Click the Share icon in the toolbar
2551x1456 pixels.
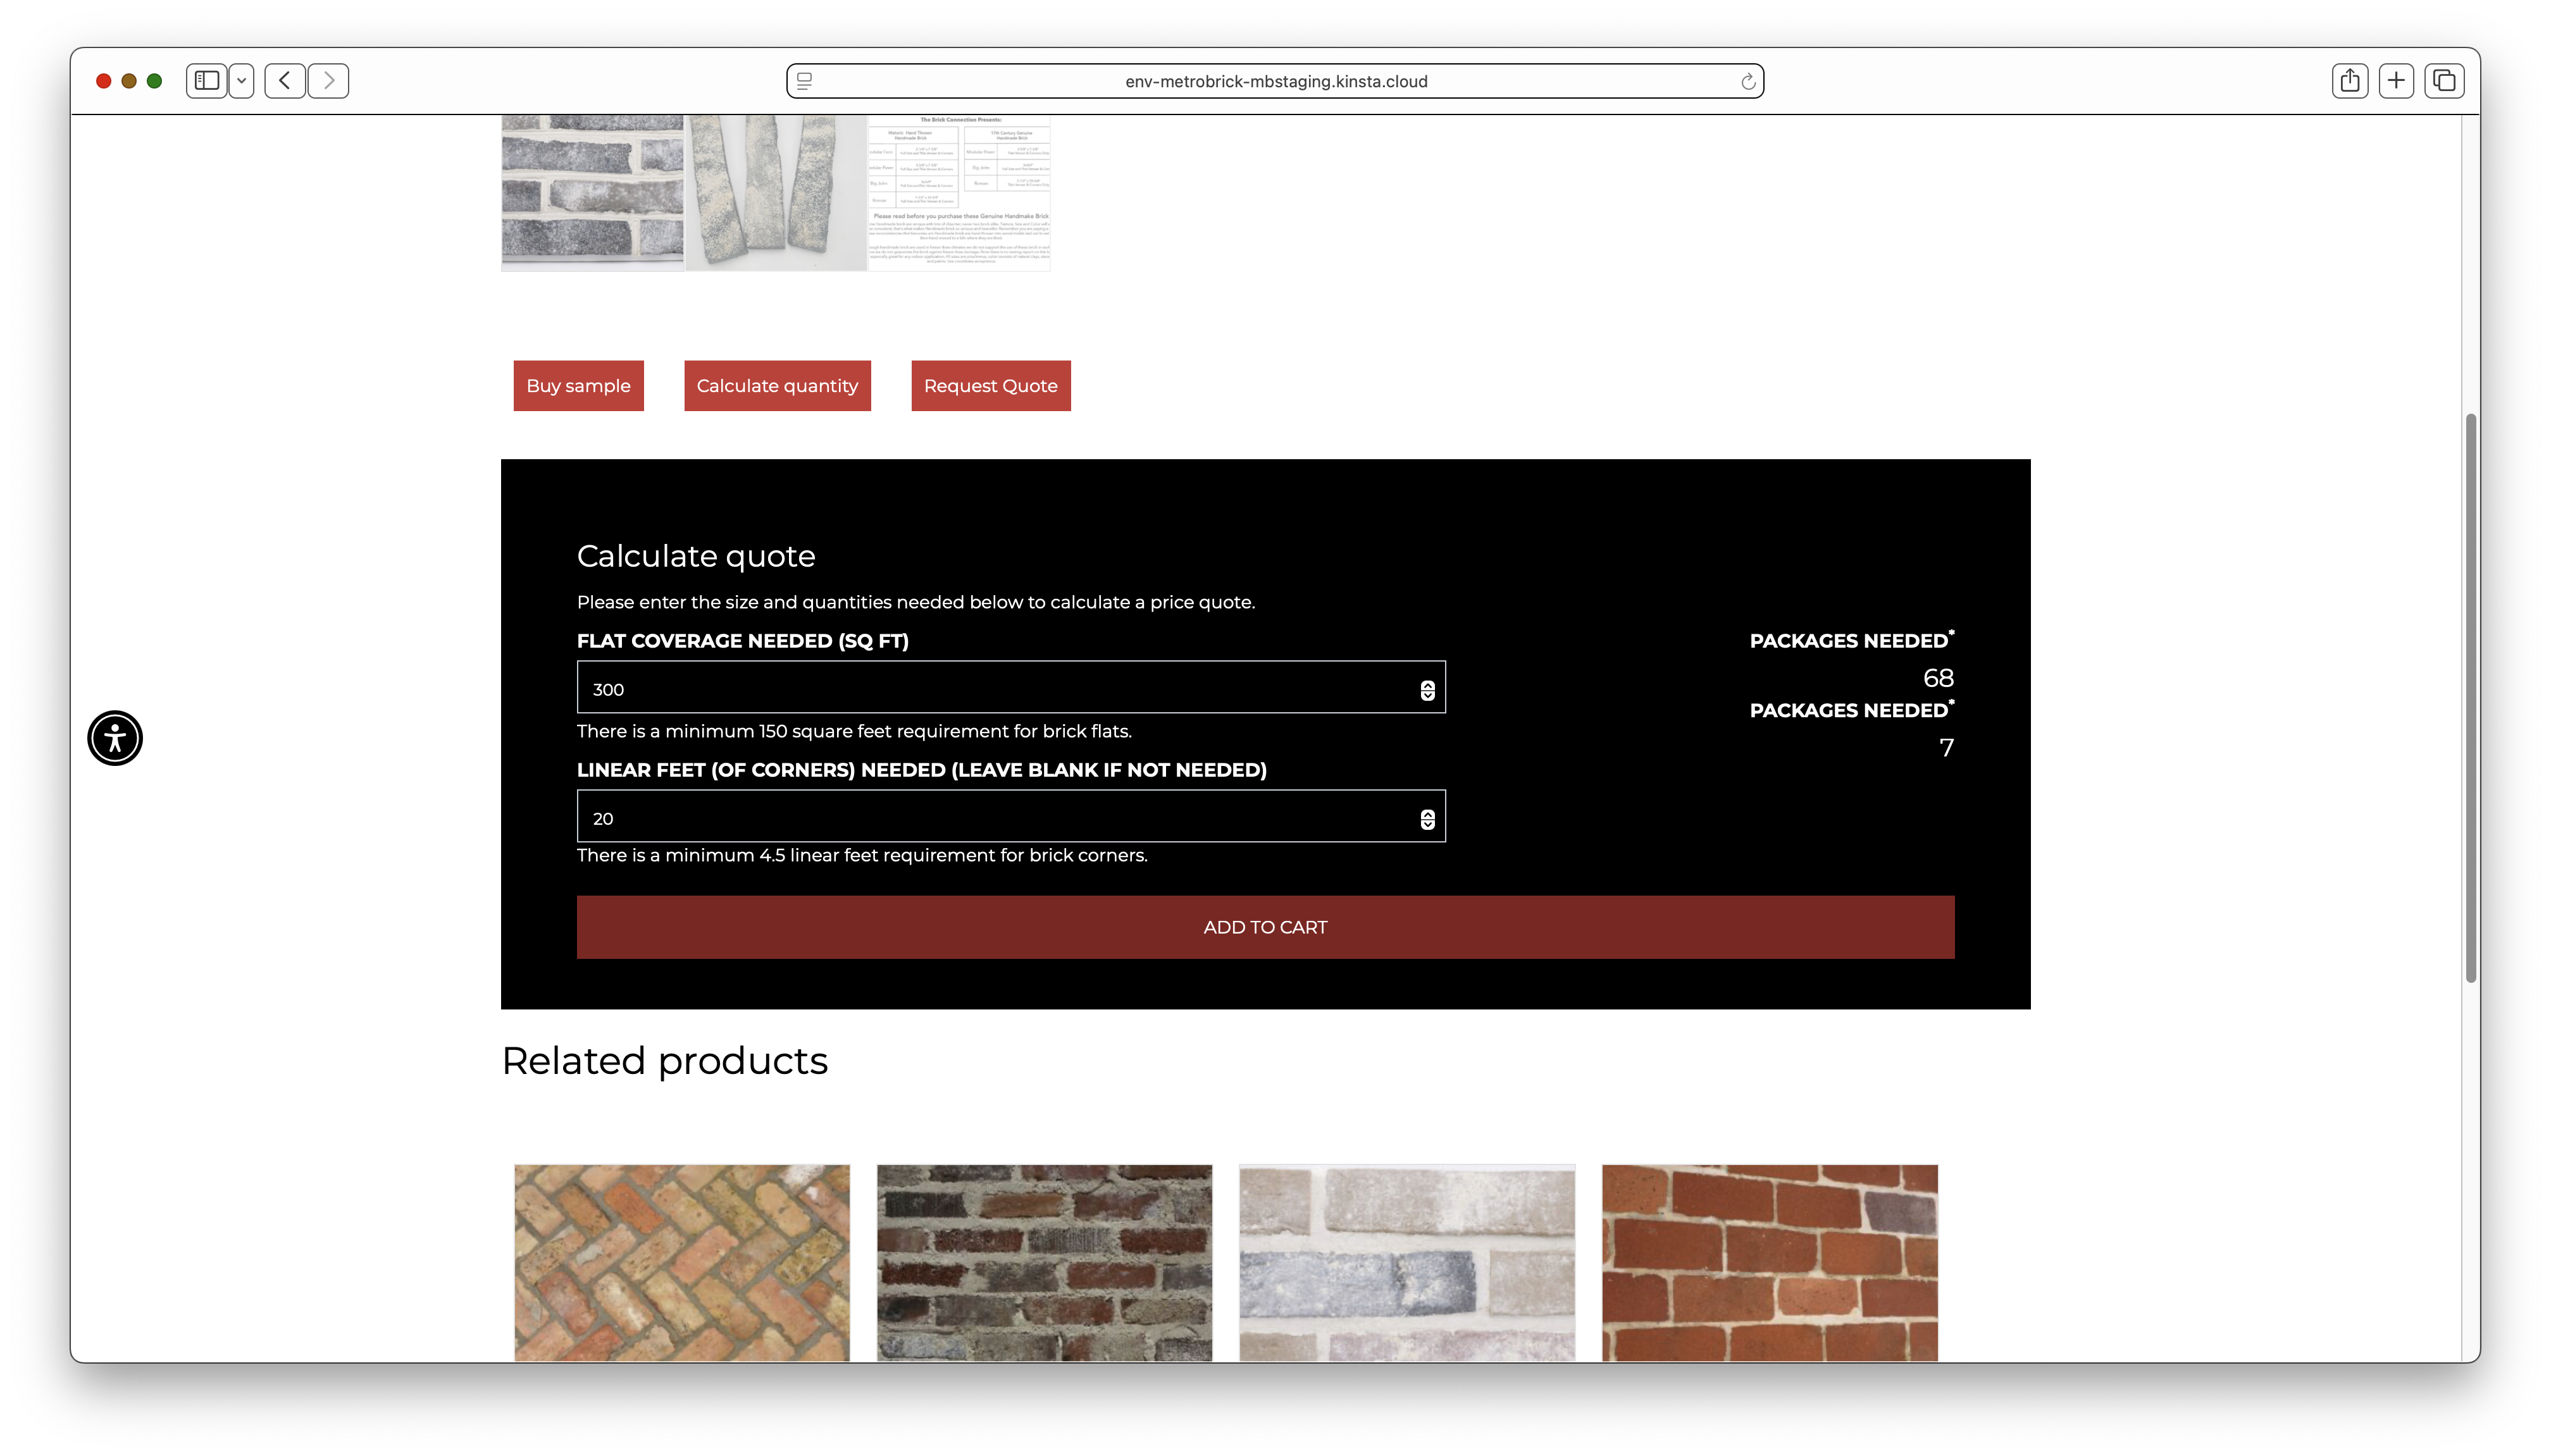tap(2349, 81)
